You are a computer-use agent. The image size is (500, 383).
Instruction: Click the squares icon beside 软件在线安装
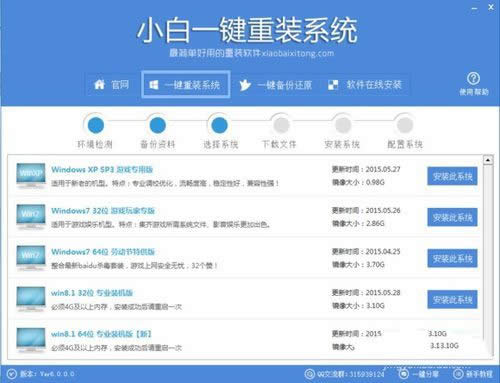(x=333, y=85)
